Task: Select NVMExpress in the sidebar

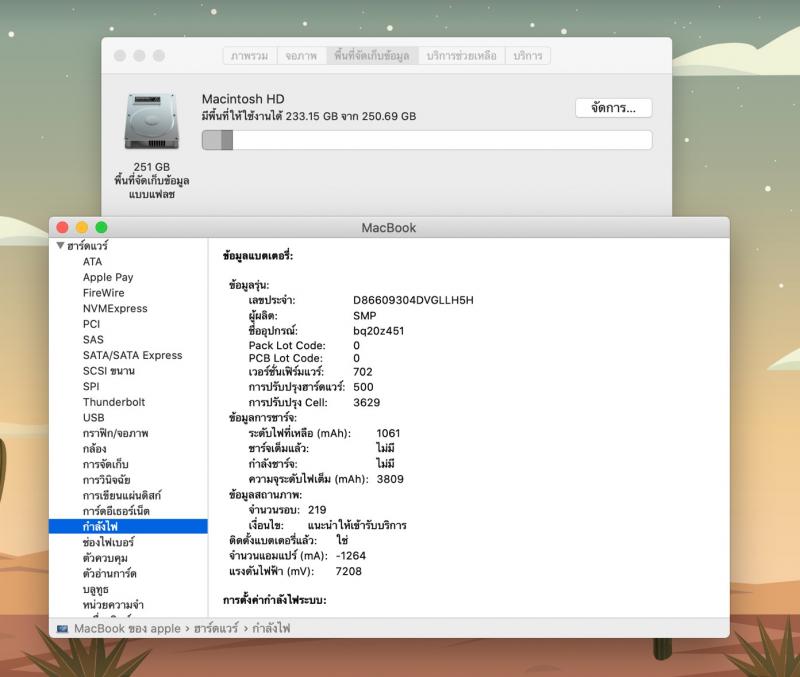Action: [115, 309]
